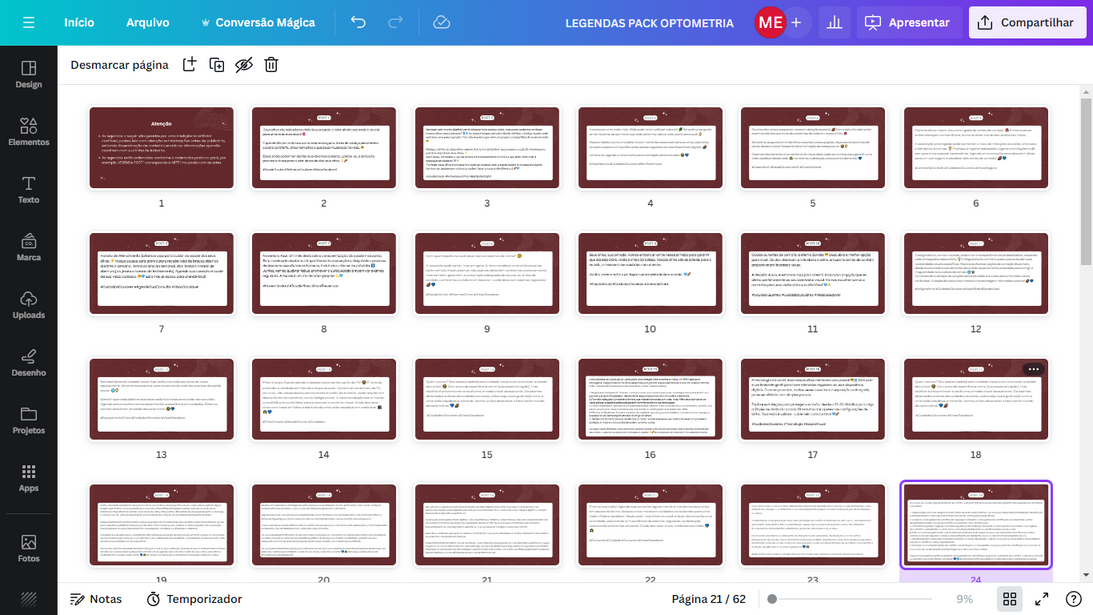This screenshot has width=1093, height=615.
Task: Toggle grid view icon
Action: 1009,599
